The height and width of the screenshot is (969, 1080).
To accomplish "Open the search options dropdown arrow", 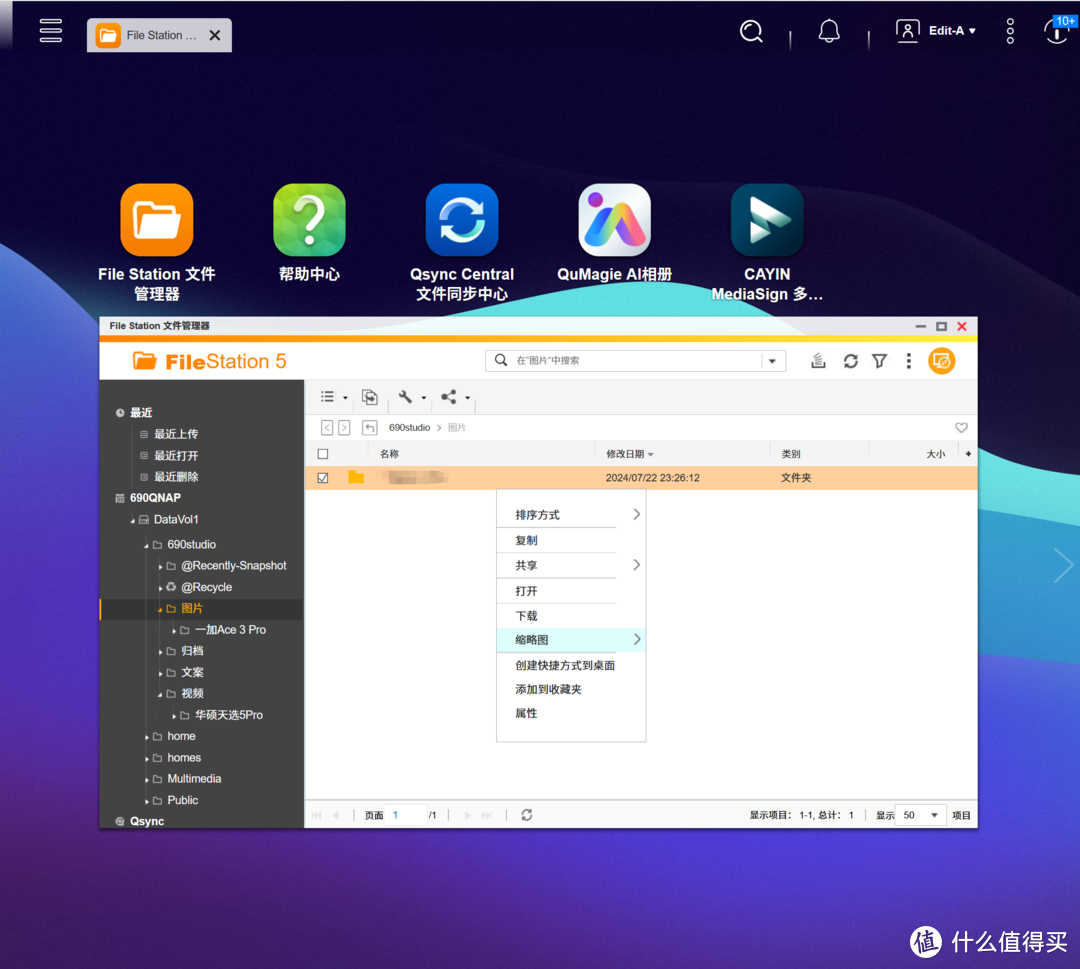I will (x=772, y=361).
